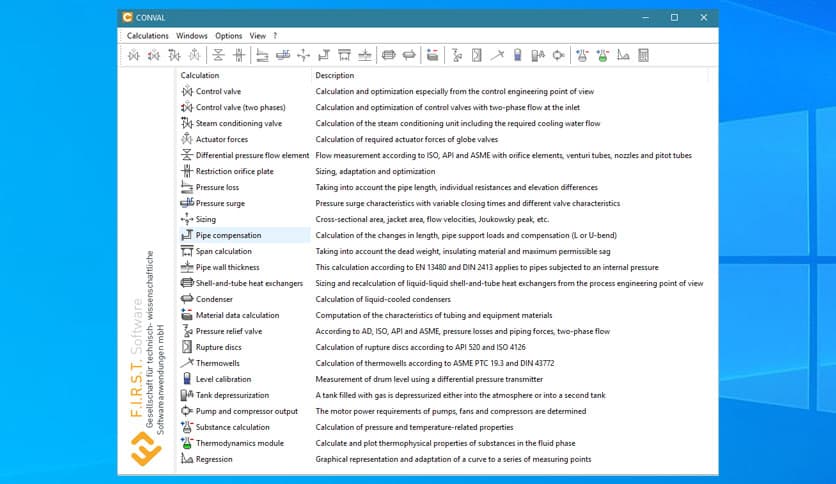The width and height of the screenshot is (836, 484).
Task: Choose Shell-and-tube heat exchangers from the list
Action: point(249,283)
